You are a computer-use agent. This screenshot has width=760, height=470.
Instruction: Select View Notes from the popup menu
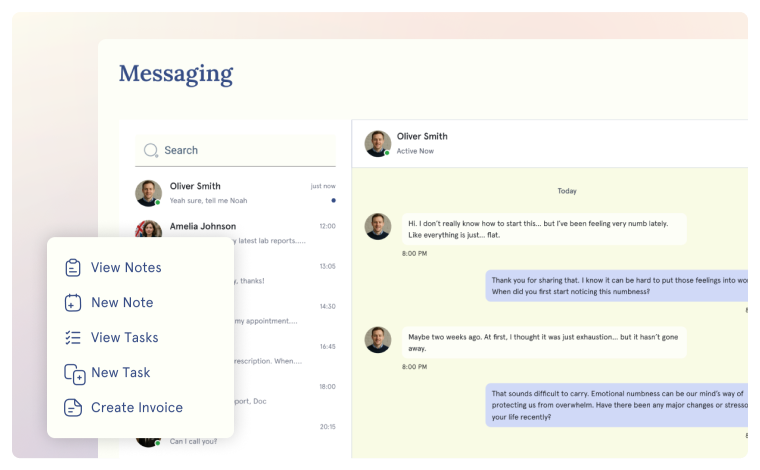(x=126, y=267)
